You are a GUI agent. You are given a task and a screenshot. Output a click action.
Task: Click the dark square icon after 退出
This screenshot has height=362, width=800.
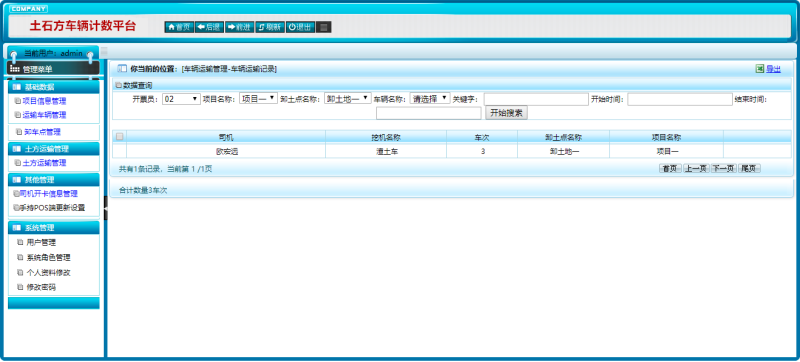tap(323, 27)
